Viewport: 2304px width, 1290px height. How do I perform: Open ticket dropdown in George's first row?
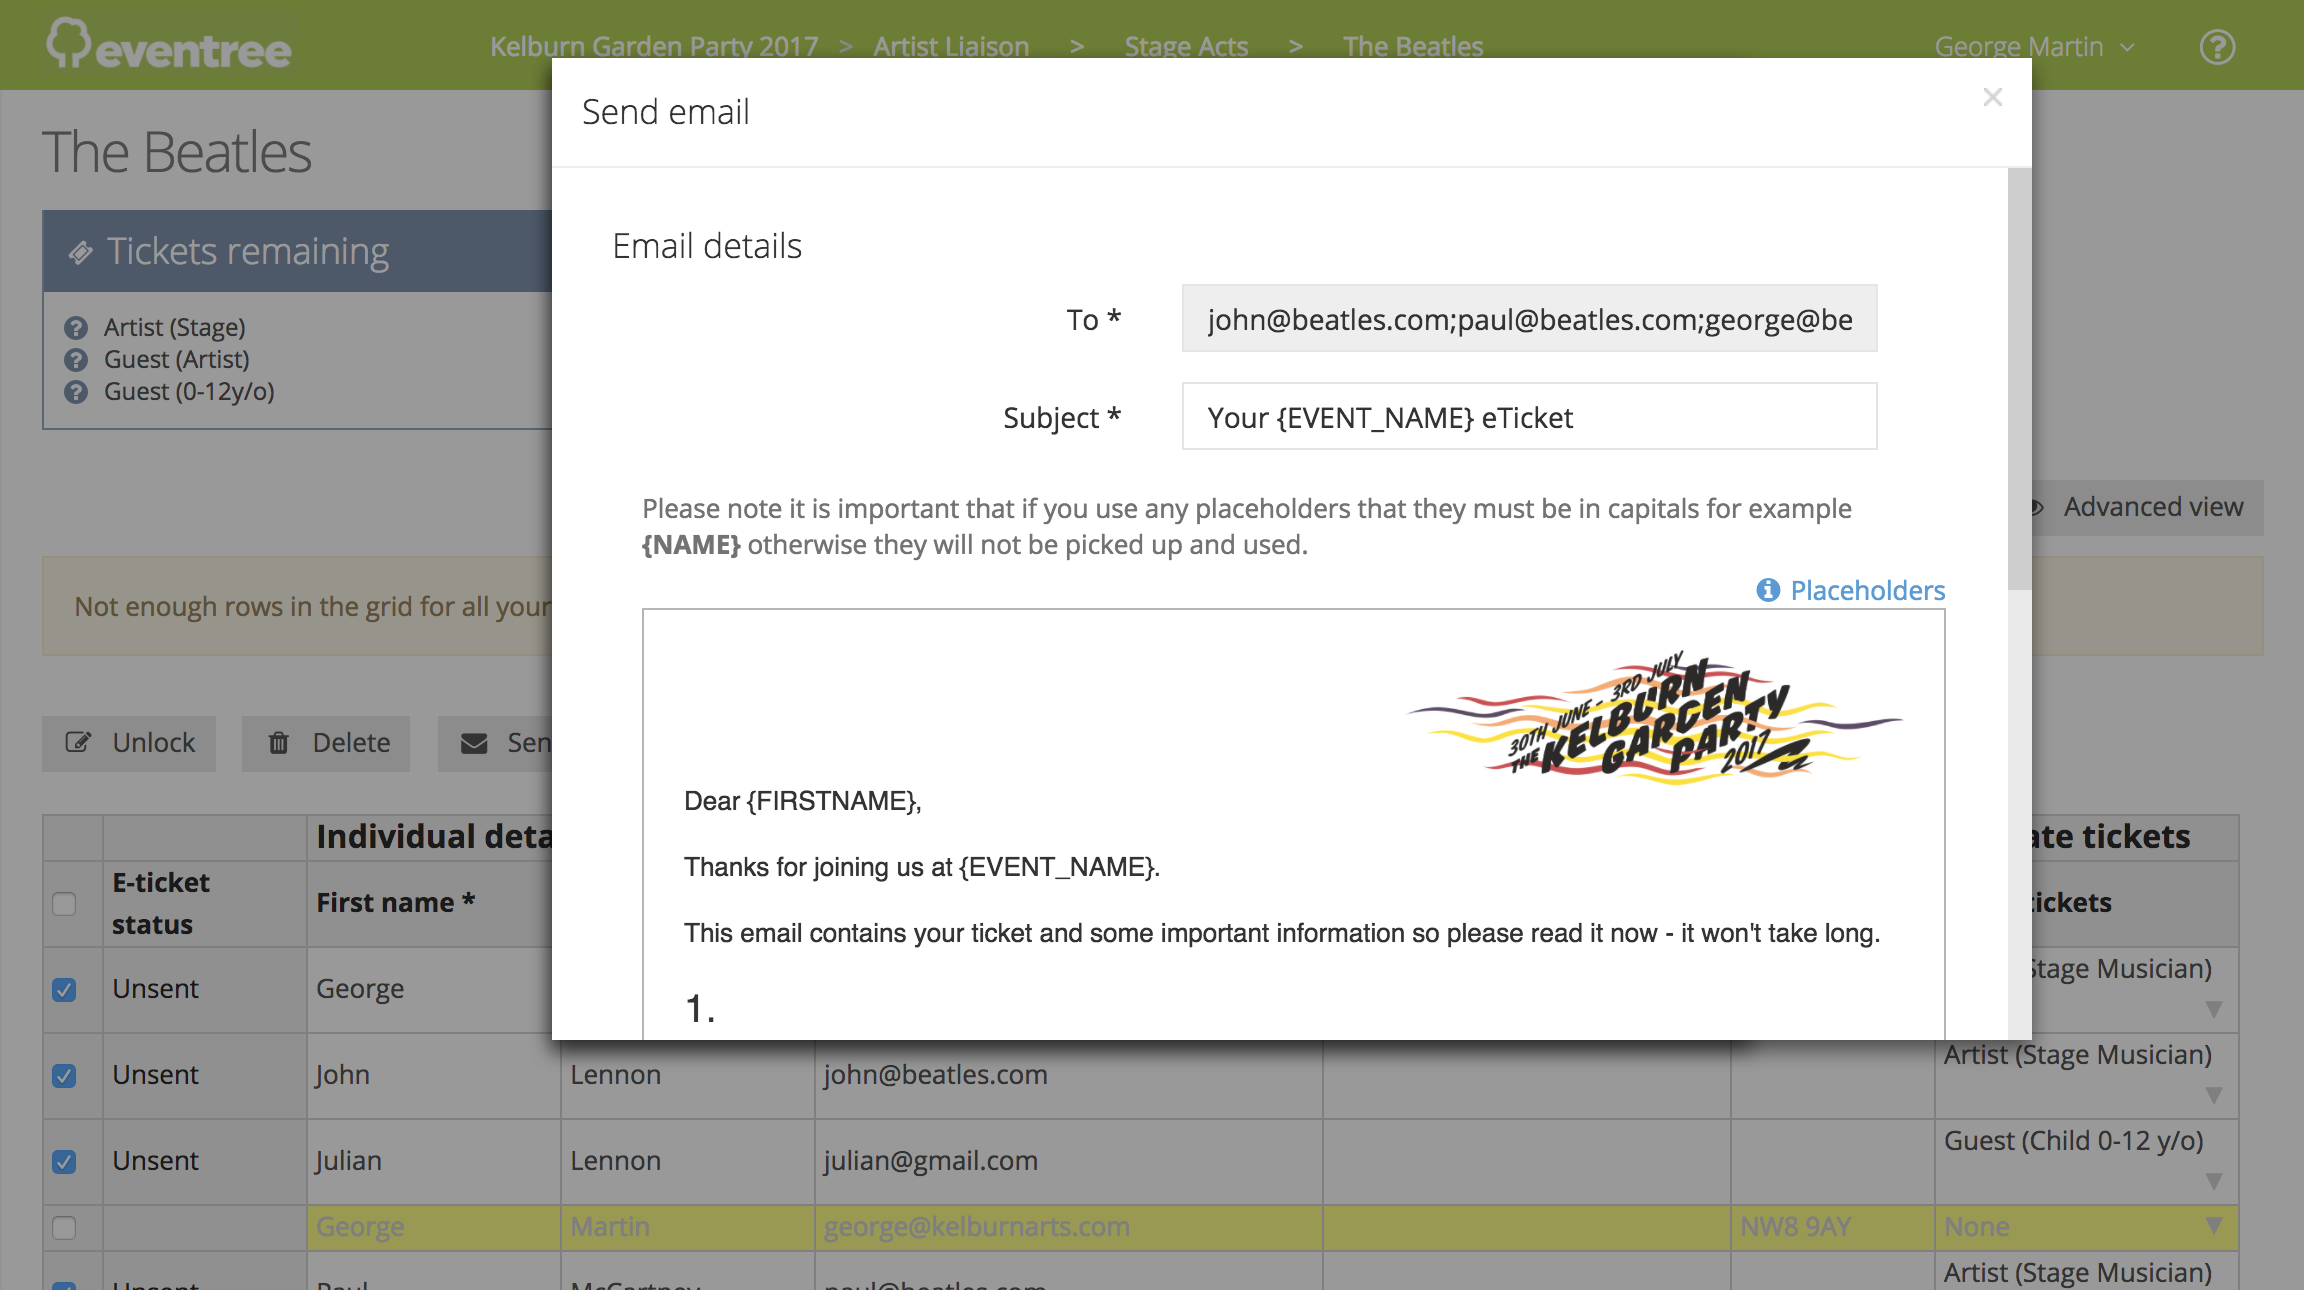[2214, 1010]
